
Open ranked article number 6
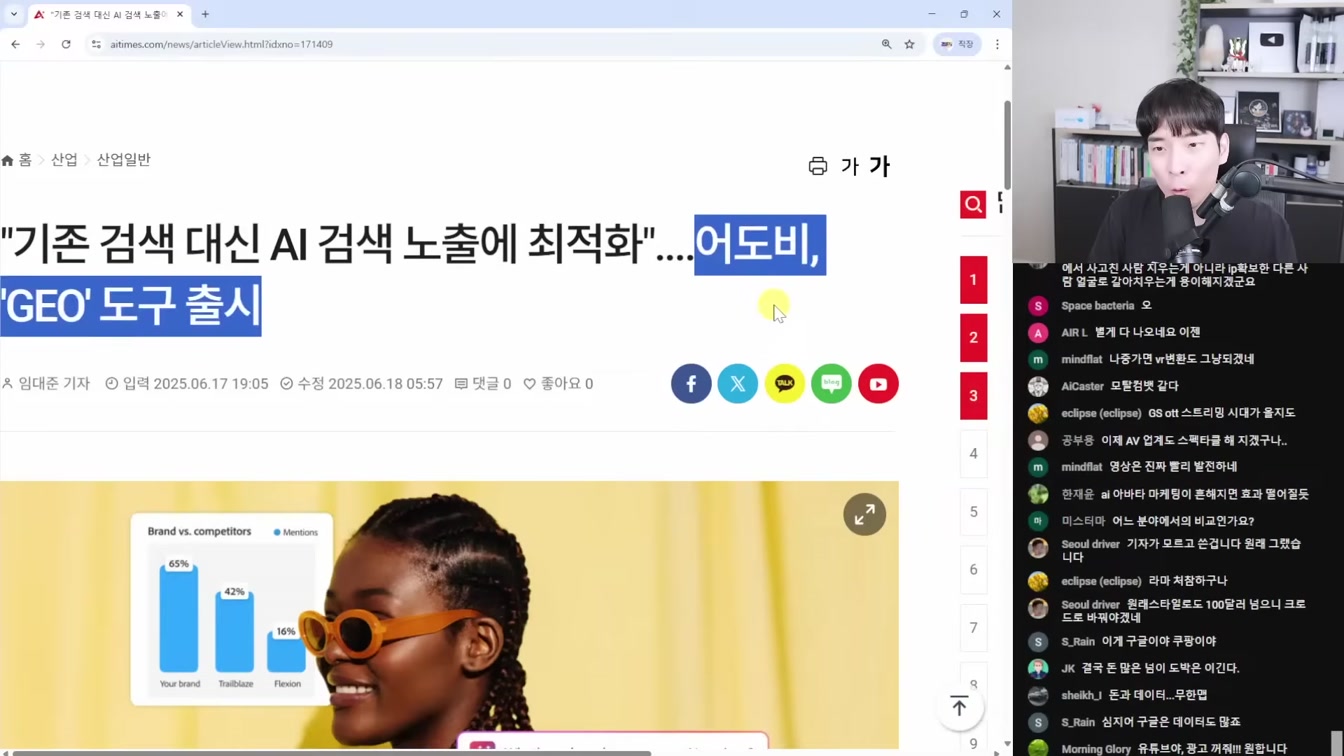tap(973, 570)
